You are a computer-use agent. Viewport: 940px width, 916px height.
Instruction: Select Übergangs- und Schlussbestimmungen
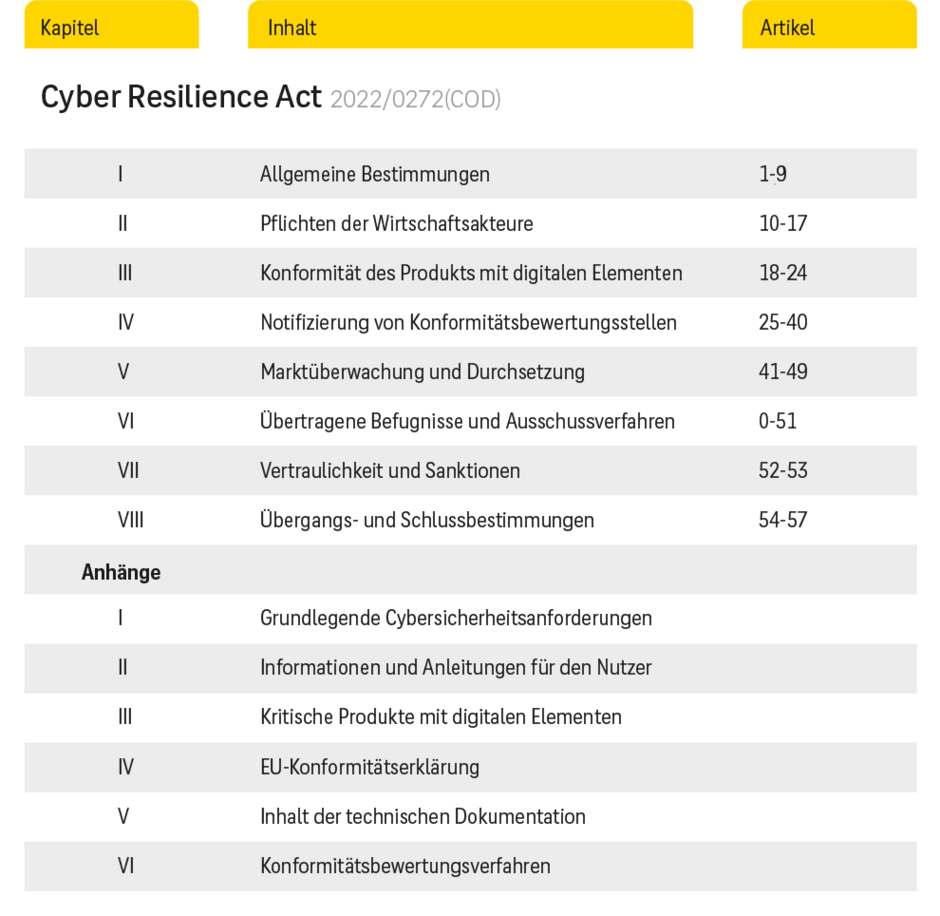point(427,520)
